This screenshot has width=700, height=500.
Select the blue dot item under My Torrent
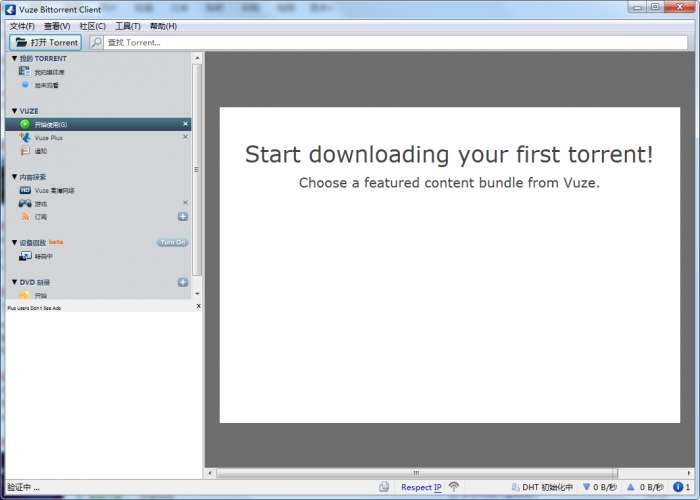[25, 85]
